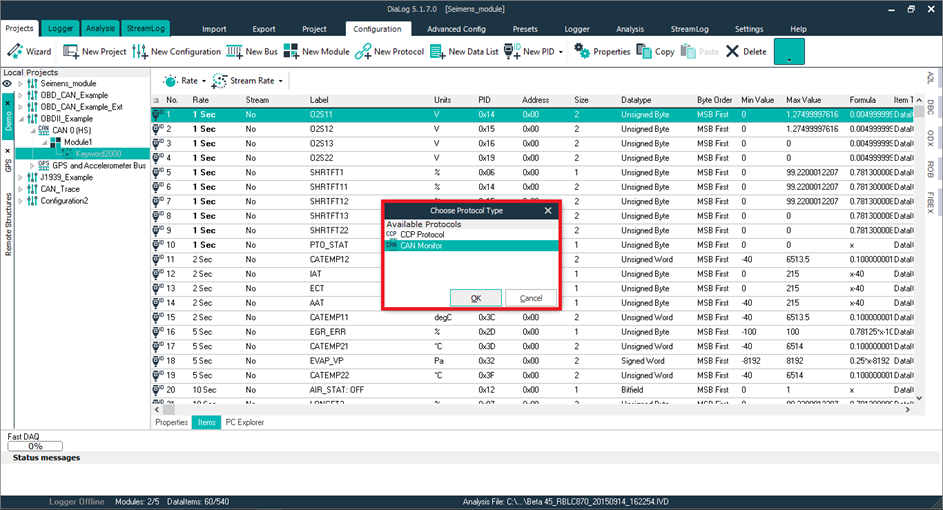The image size is (943, 510).
Task: Open Properties via the gear icon
Action: click(581, 51)
